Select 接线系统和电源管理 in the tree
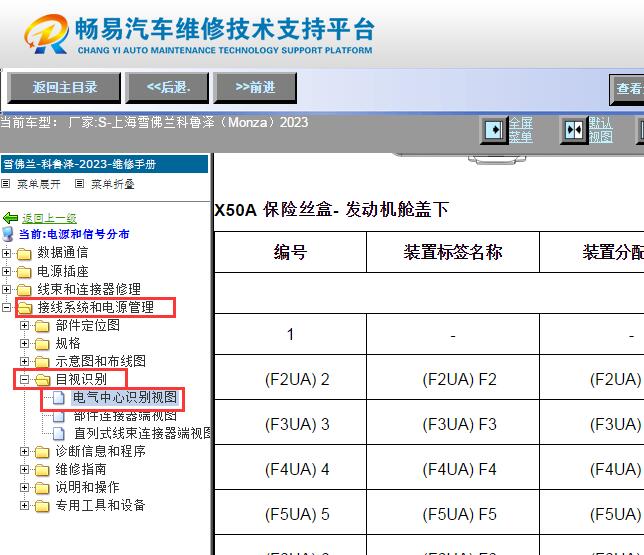The width and height of the screenshot is (644, 555). [96, 307]
